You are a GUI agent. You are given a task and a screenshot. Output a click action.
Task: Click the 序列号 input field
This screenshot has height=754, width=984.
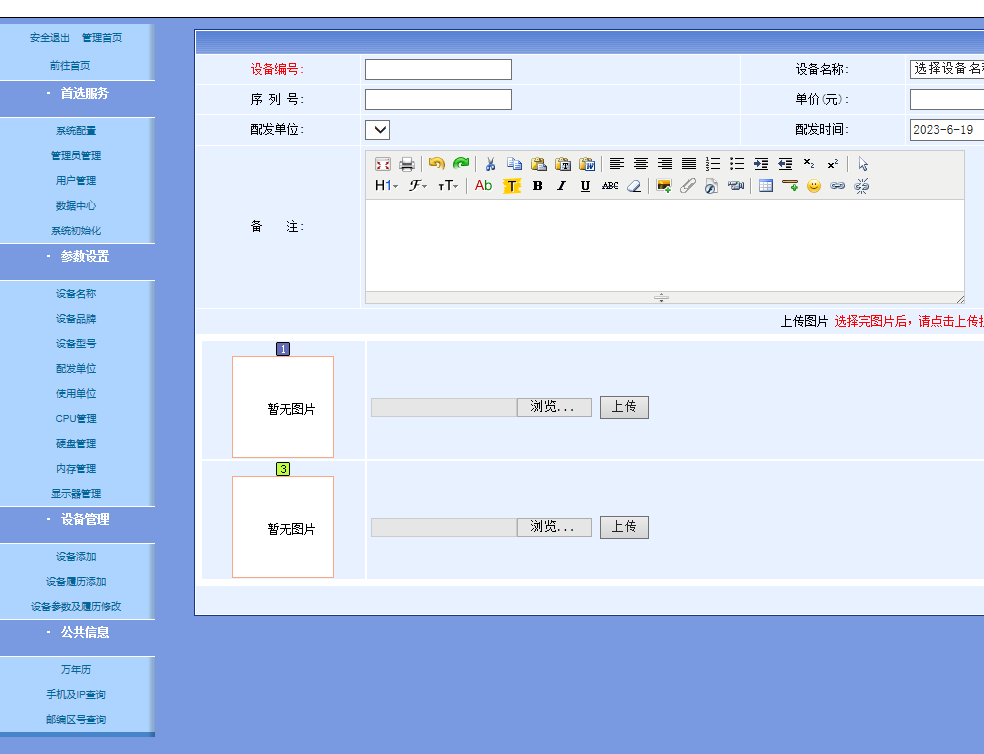[x=438, y=99]
